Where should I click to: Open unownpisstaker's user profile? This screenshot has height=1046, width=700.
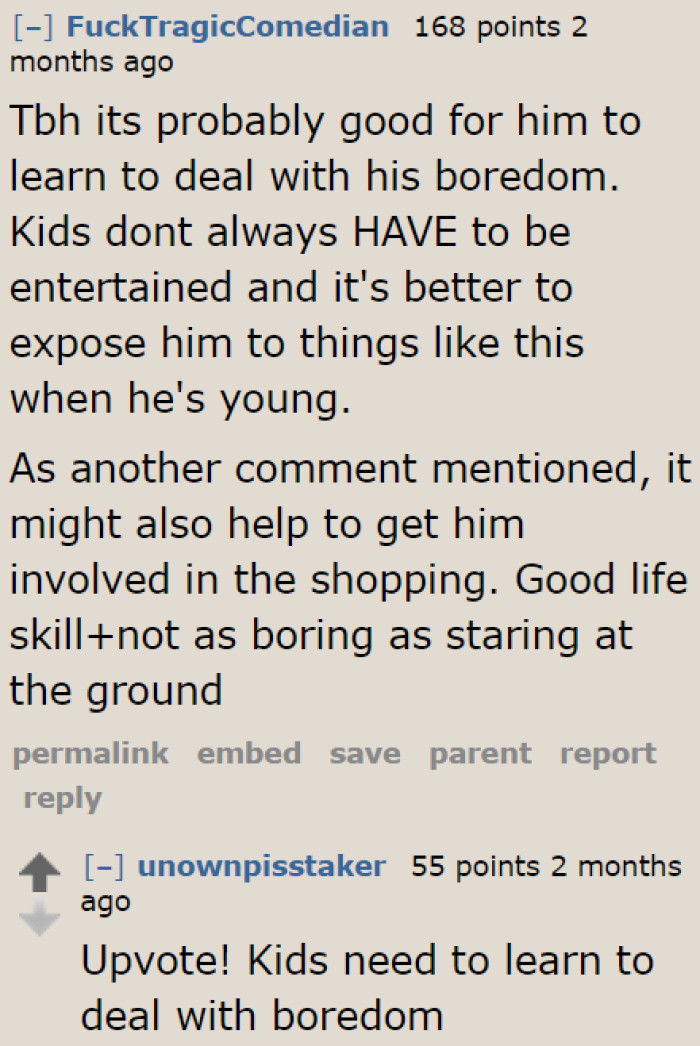coord(262,866)
